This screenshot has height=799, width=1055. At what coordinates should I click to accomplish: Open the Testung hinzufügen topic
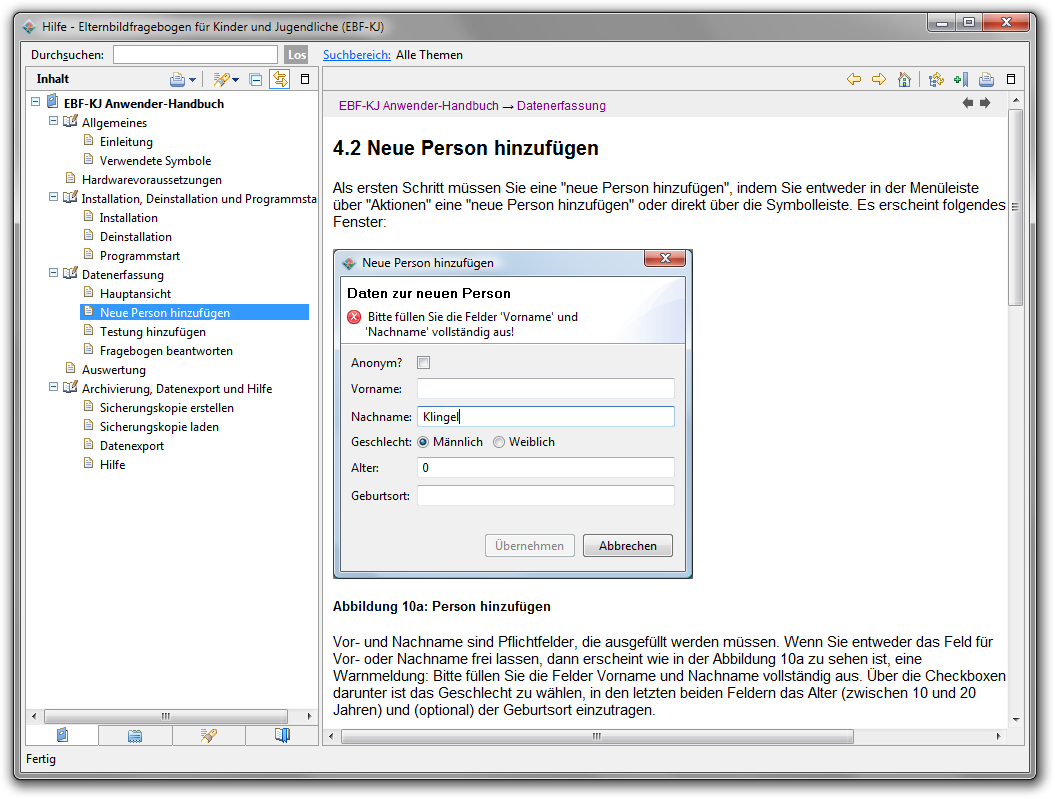(153, 332)
